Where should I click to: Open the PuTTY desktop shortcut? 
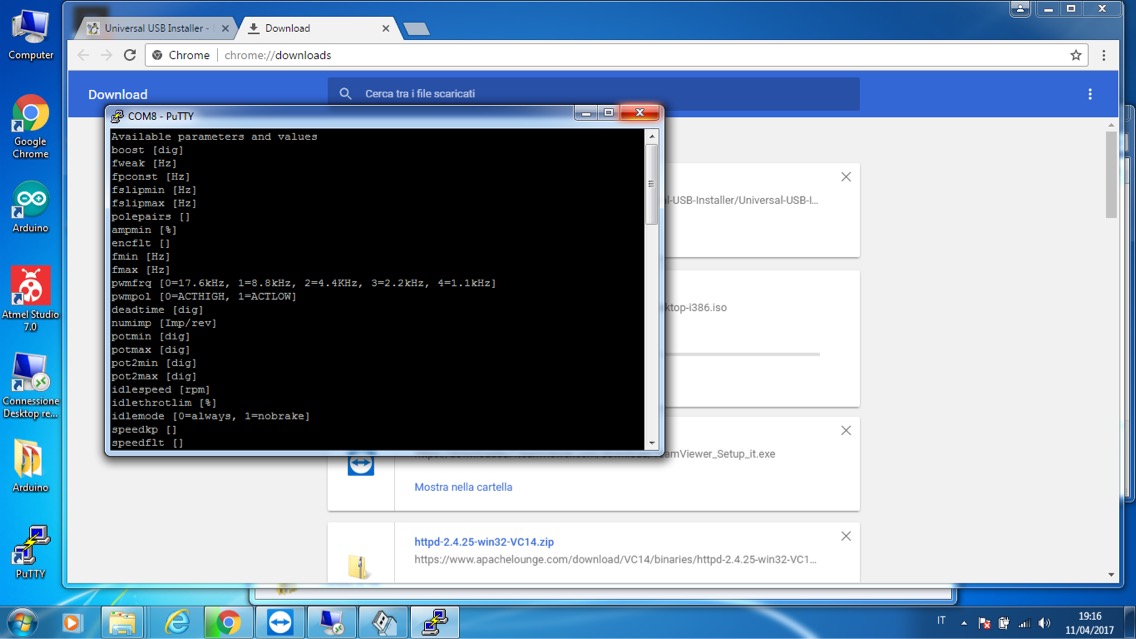[30, 546]
